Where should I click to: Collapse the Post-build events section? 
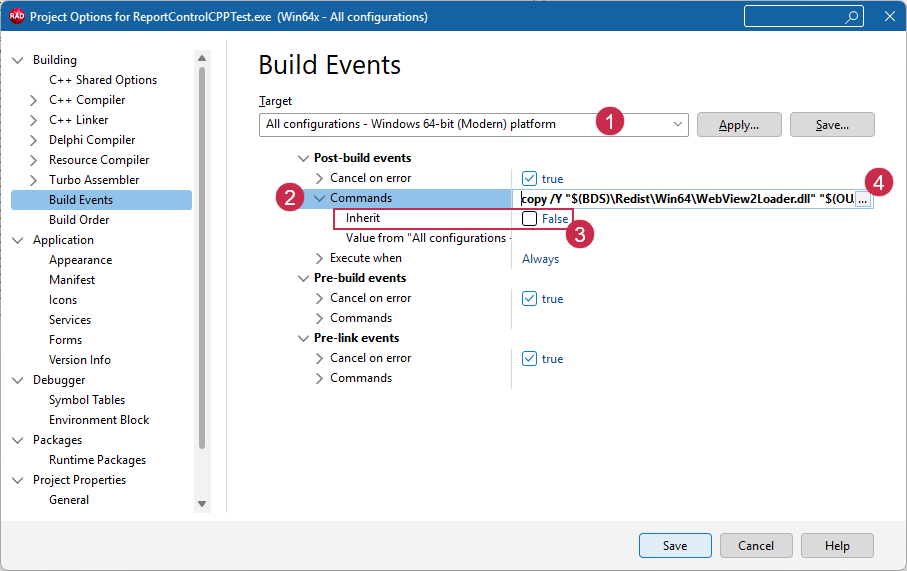coord(303,158)
